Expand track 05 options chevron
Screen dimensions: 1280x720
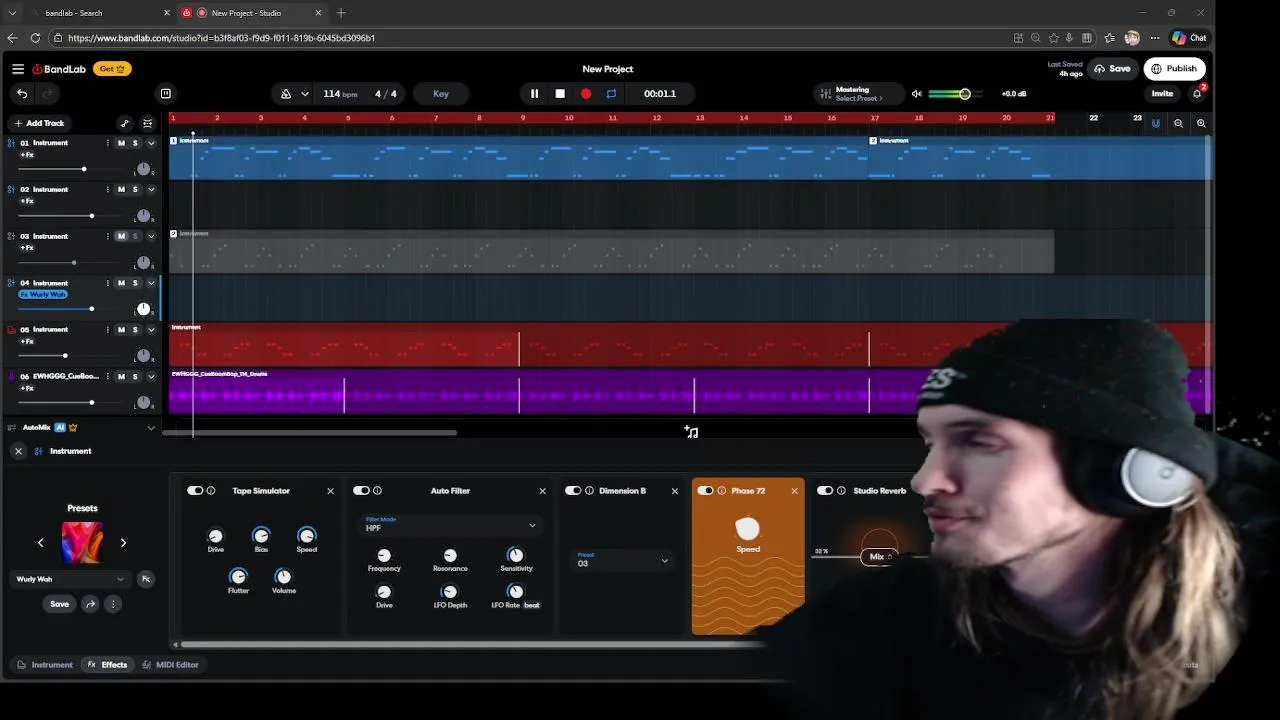pyautogui.click(x=151, y=330)
